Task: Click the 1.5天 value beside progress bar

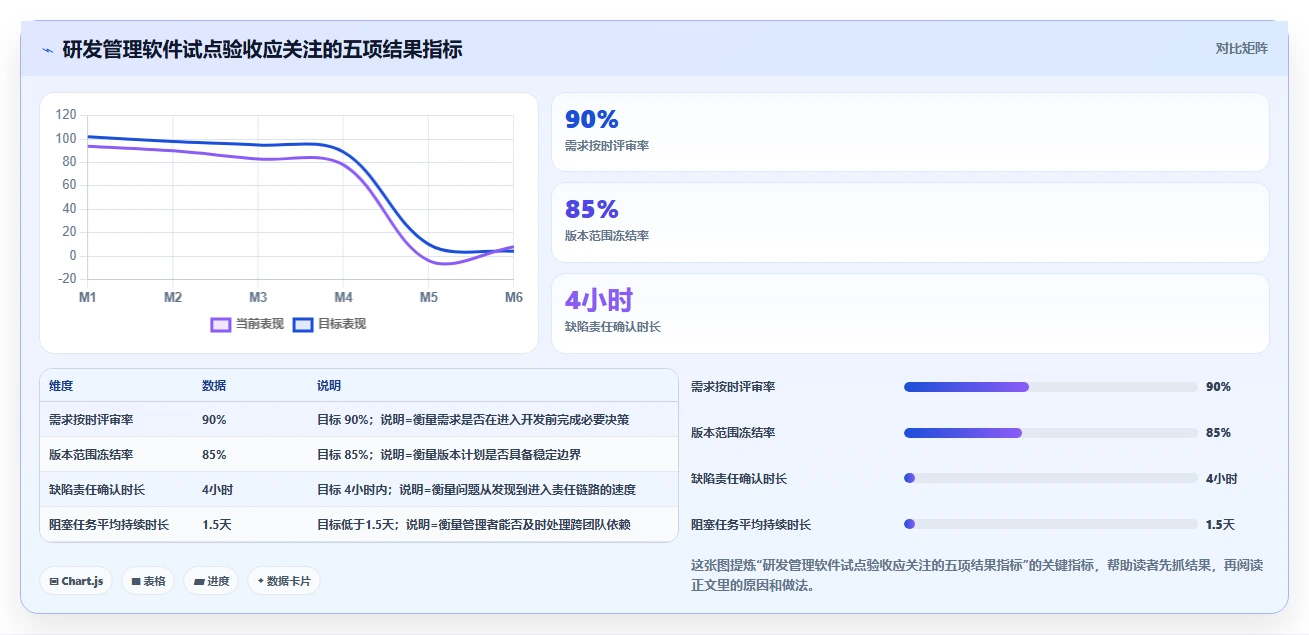Action: 1220,524
